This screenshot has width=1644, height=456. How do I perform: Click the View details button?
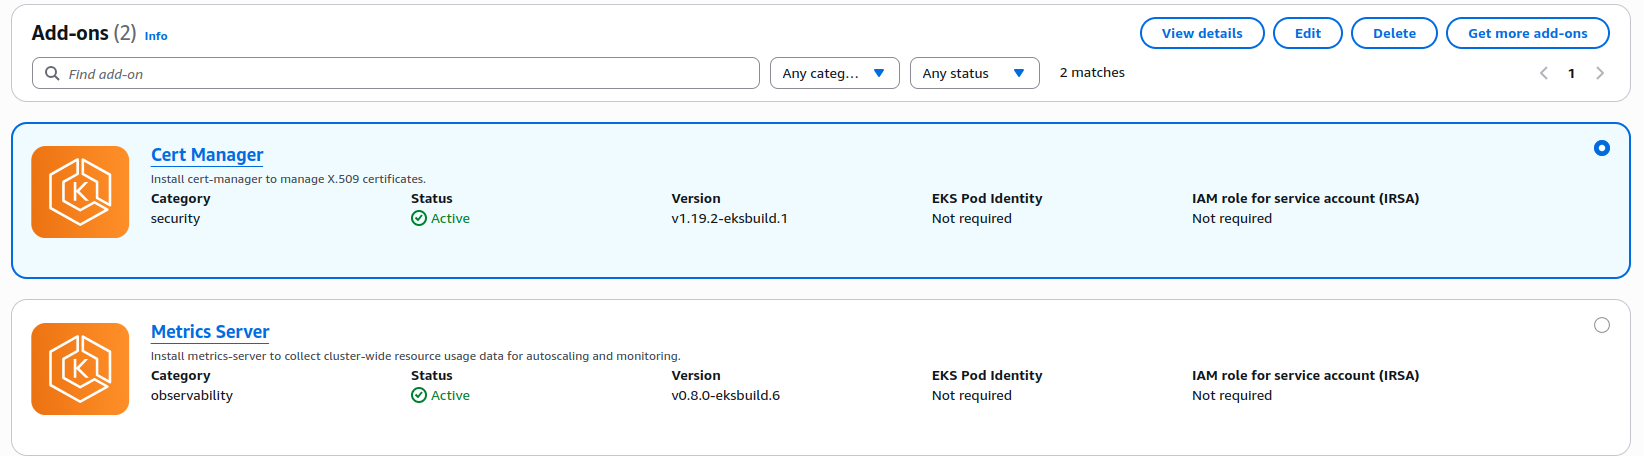click(1202, 33)
